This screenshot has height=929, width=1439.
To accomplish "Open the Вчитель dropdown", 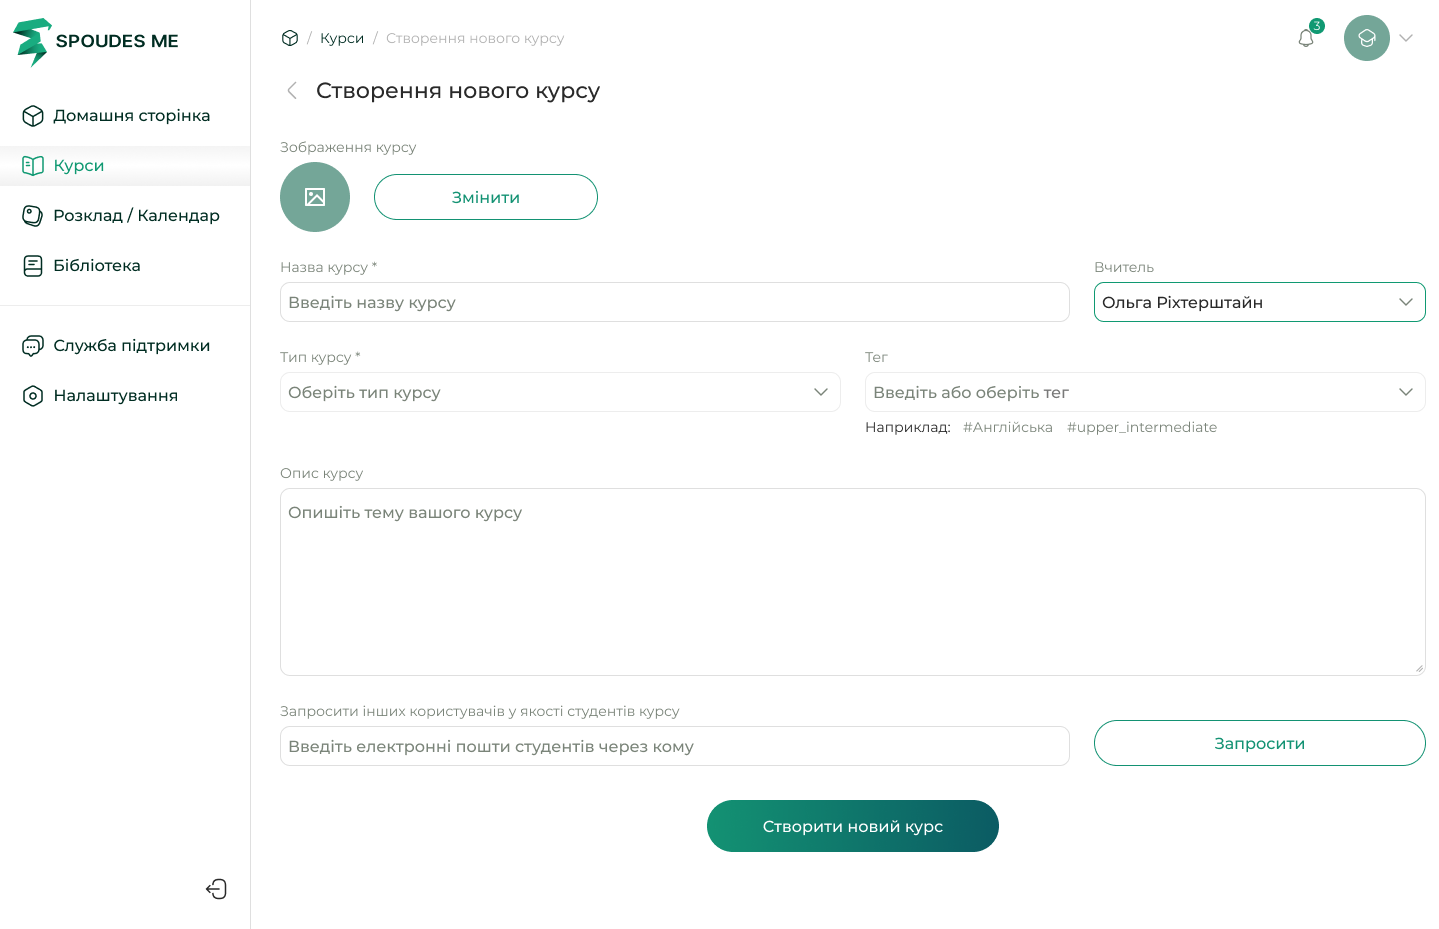I will (1259, 302).
